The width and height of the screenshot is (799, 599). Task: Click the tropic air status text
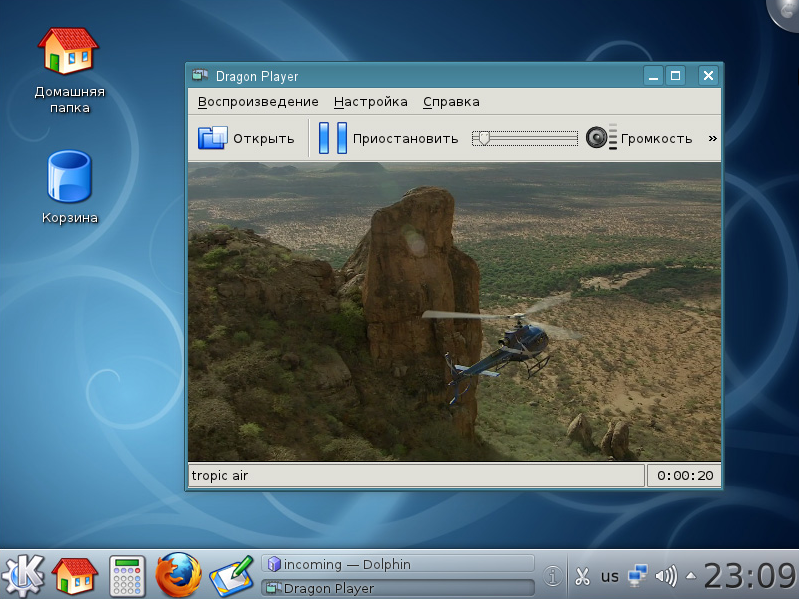point(219,475)
